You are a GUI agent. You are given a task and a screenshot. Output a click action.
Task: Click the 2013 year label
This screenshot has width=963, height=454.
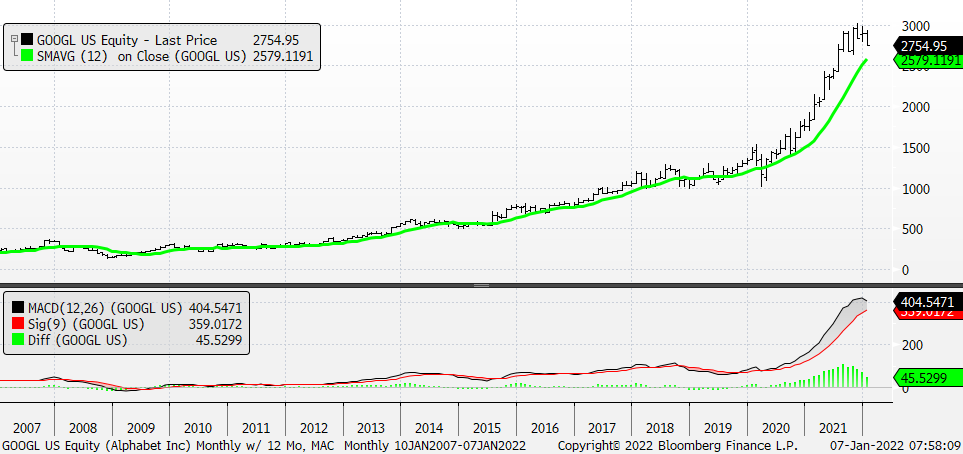[372, 428]
